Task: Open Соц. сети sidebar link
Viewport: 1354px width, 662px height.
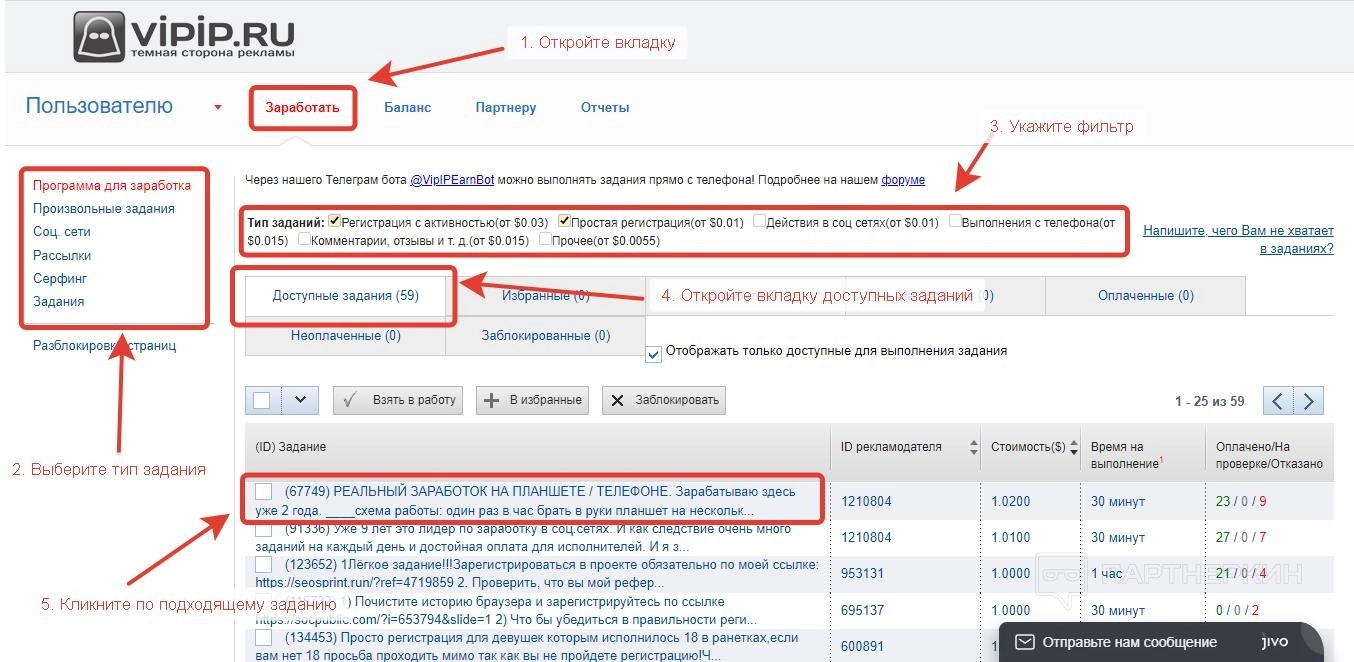Action: pyautogui.click(x=62, y=232)
